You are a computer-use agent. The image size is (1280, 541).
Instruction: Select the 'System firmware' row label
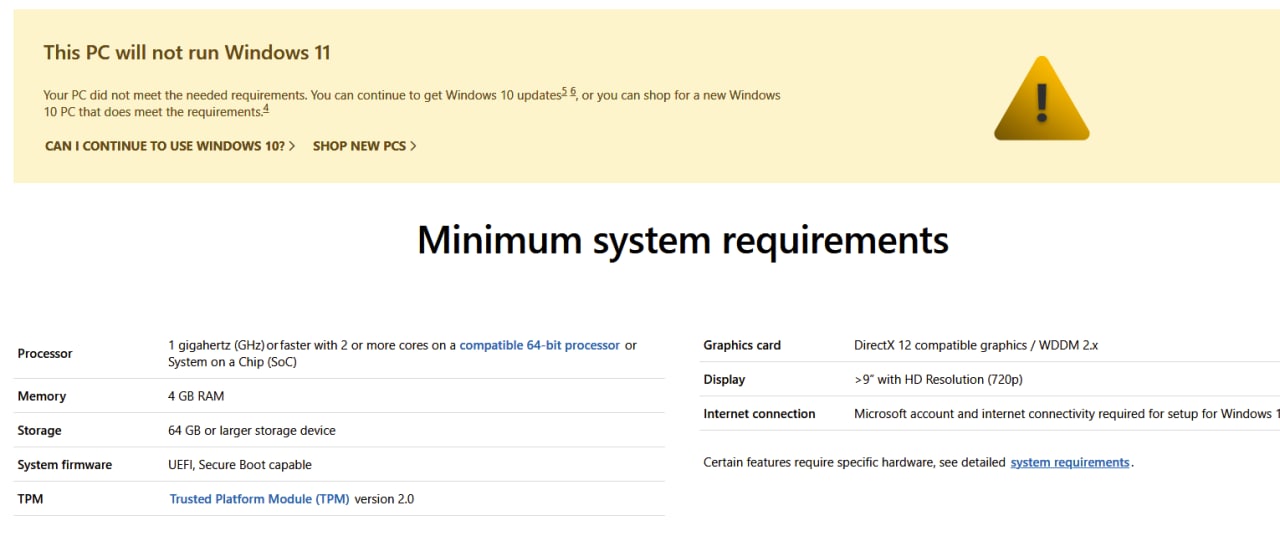pyautogui.click(x=65, y=465)
